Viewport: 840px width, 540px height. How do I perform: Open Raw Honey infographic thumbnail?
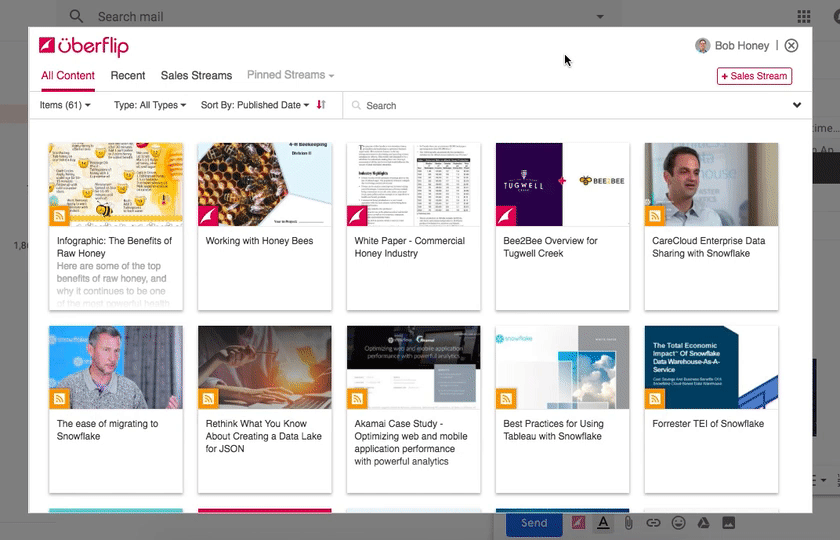tap(116, 184)
